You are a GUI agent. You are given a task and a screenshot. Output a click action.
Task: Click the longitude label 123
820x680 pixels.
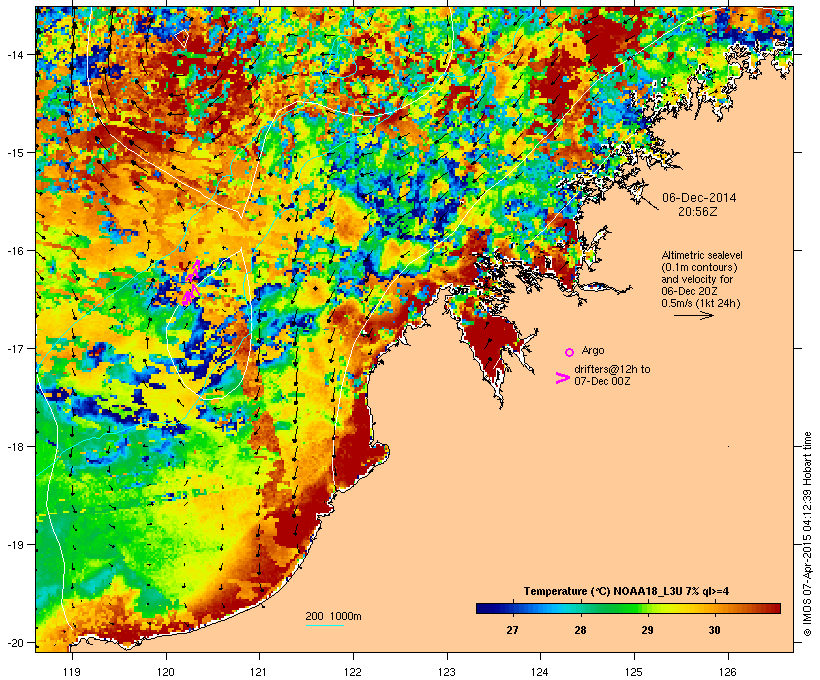pyautogui.click(x=447, y=672)
